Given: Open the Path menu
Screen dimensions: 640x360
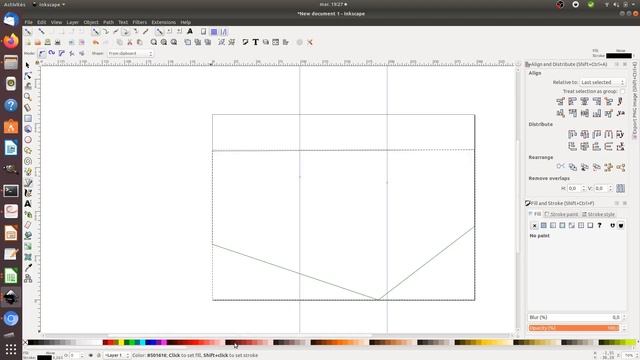Looking at the screenshot, I should [108, 22].
